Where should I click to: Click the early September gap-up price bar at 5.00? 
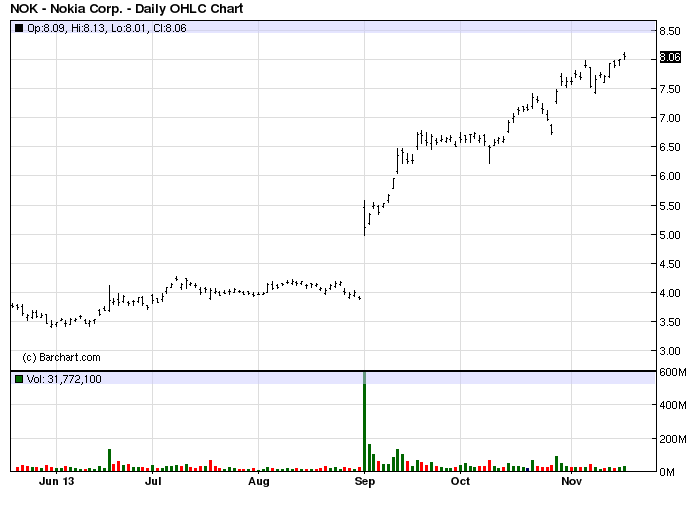click(x=365, y=218)
